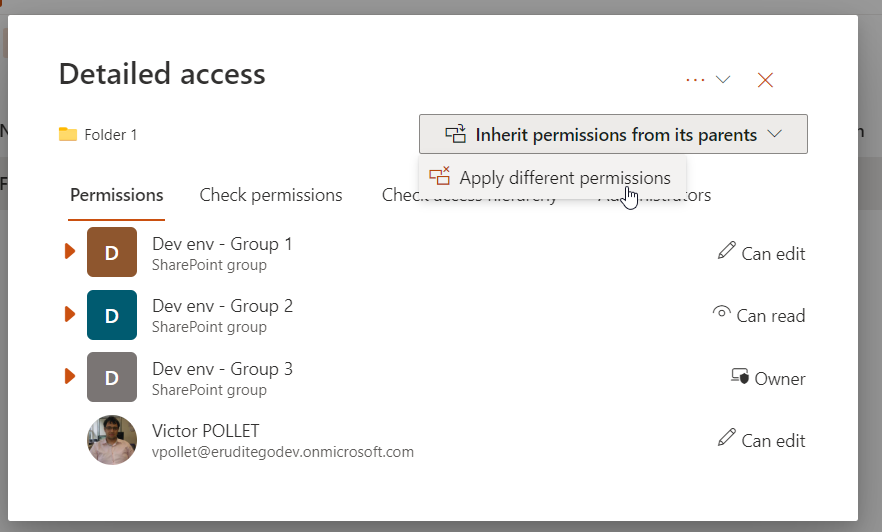Click the pencil icon on Victor POLLET's row

click(727, 438)
